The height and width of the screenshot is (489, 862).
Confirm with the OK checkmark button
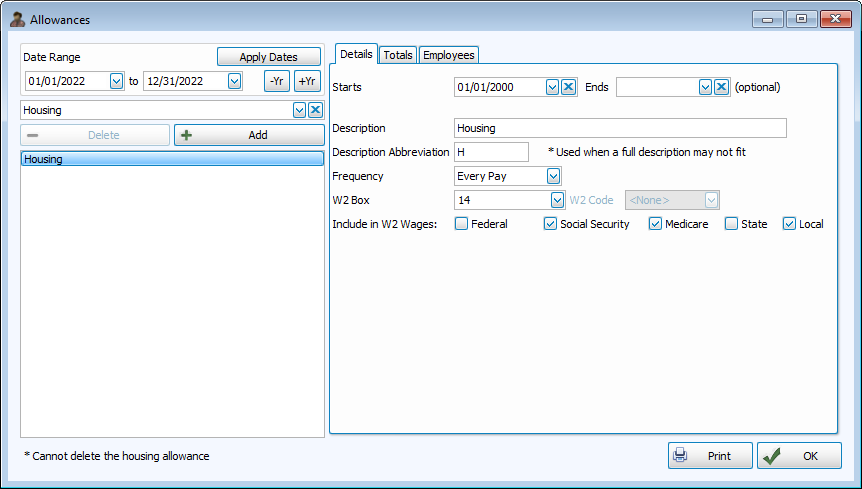point(799,456)
